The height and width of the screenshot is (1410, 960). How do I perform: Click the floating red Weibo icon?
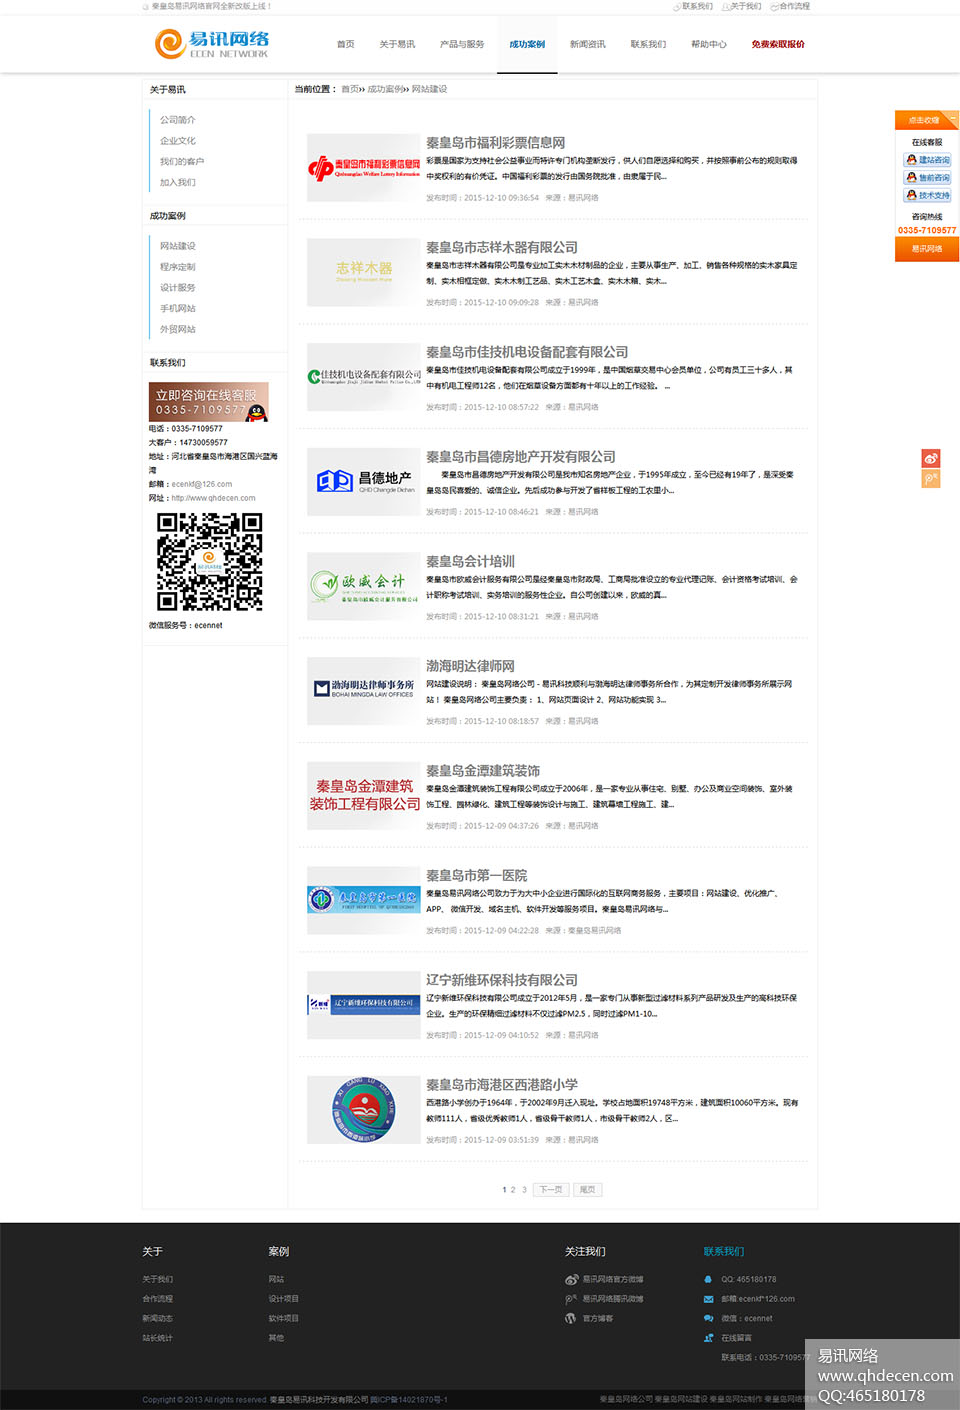tap(931, 458)
